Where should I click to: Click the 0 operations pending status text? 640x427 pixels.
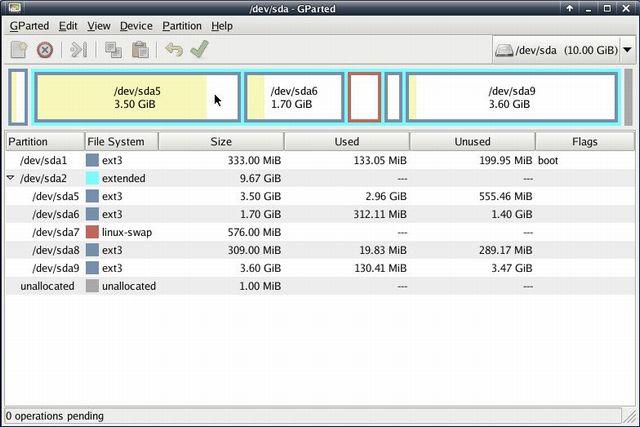pos(55,416)
